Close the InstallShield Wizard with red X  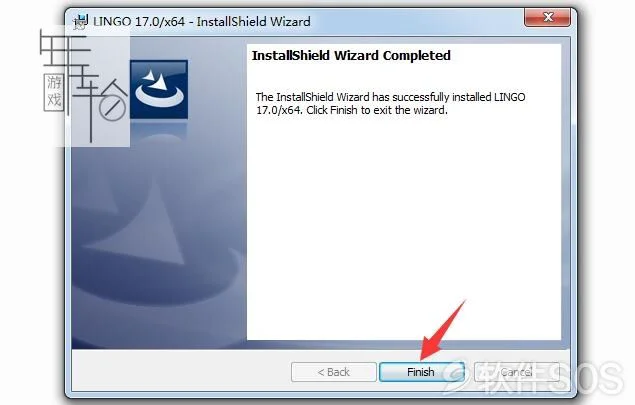pos(548,17)
